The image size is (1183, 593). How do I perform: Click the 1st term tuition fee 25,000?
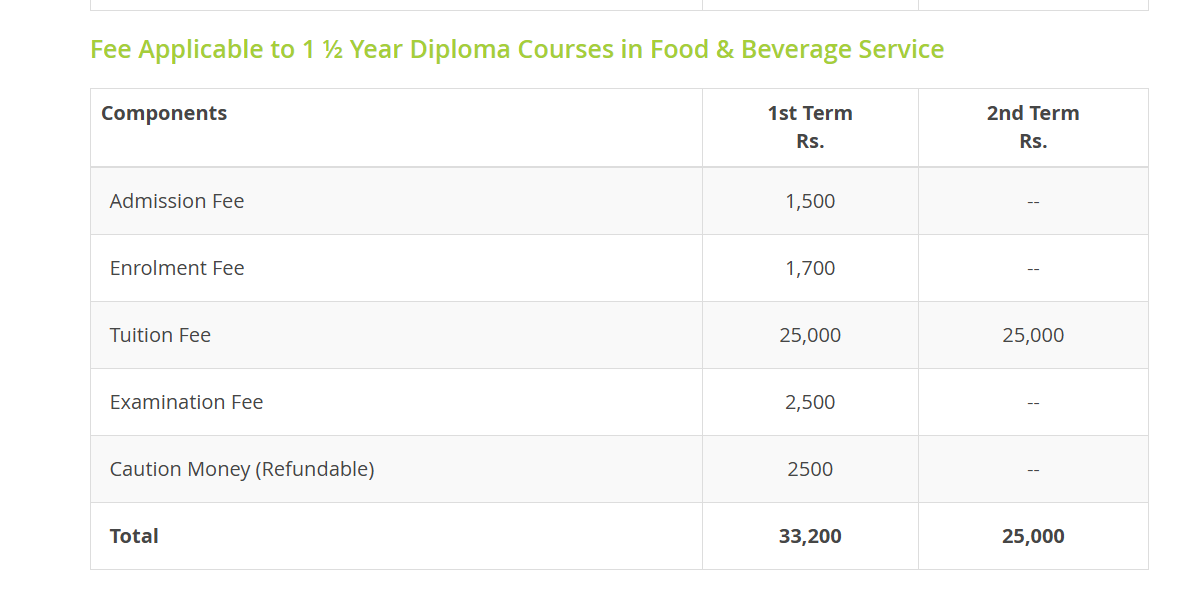pos(810,336)
